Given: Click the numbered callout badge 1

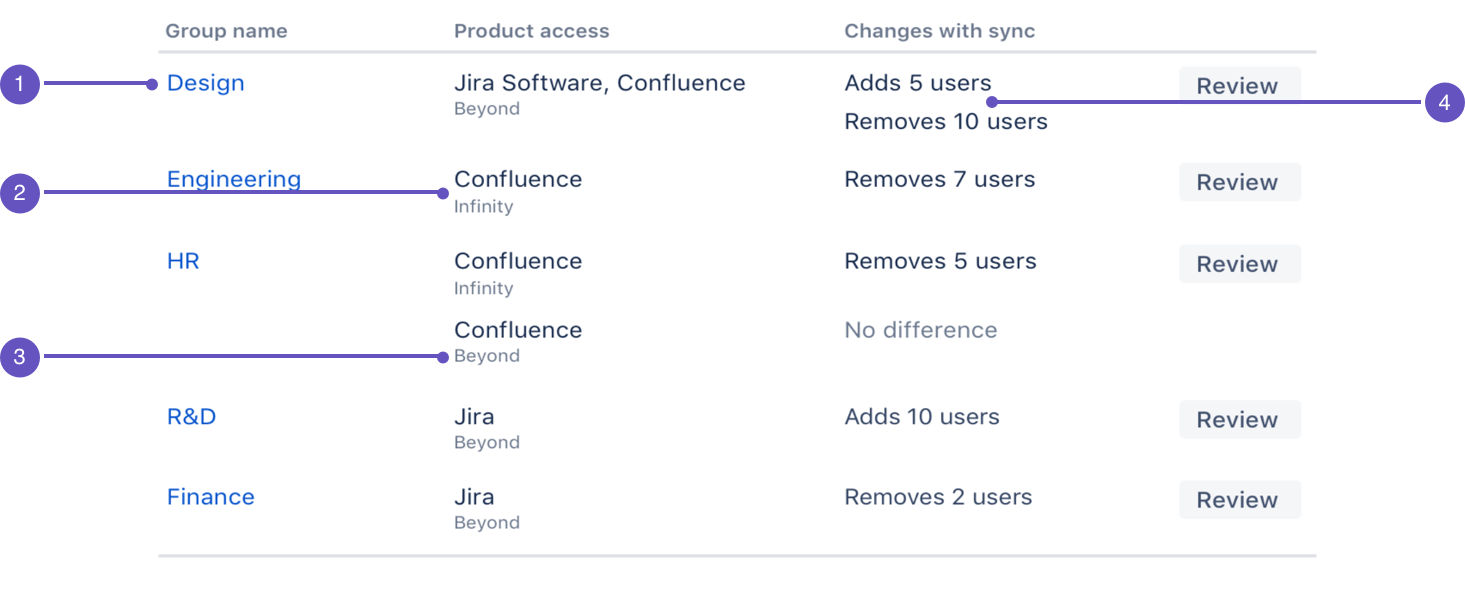Looking at the screenshot, I should click(20, 84).
